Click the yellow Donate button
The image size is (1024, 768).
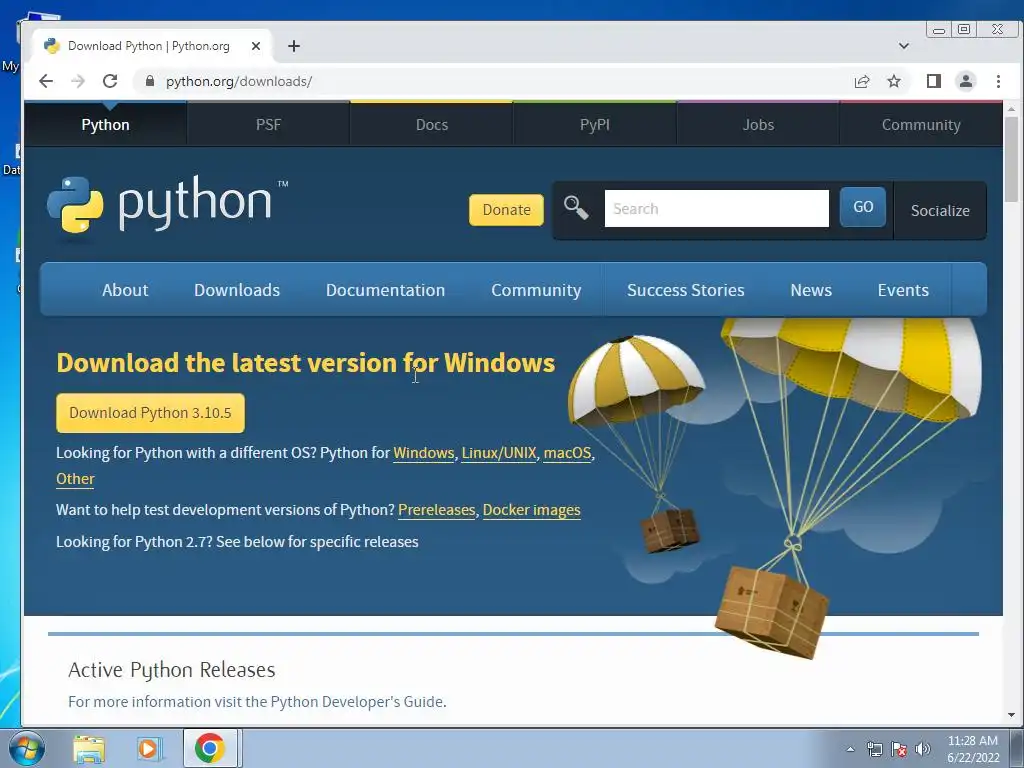506,210
